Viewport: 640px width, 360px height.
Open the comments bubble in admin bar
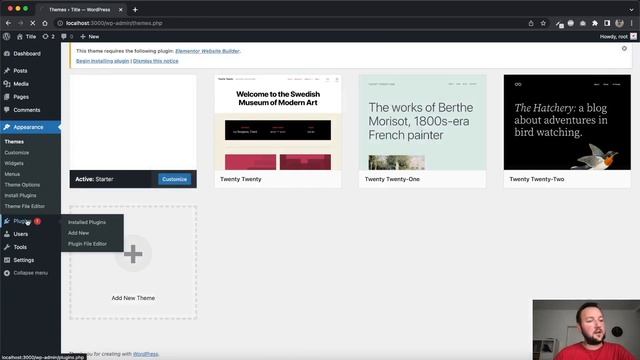coord(67,36)
